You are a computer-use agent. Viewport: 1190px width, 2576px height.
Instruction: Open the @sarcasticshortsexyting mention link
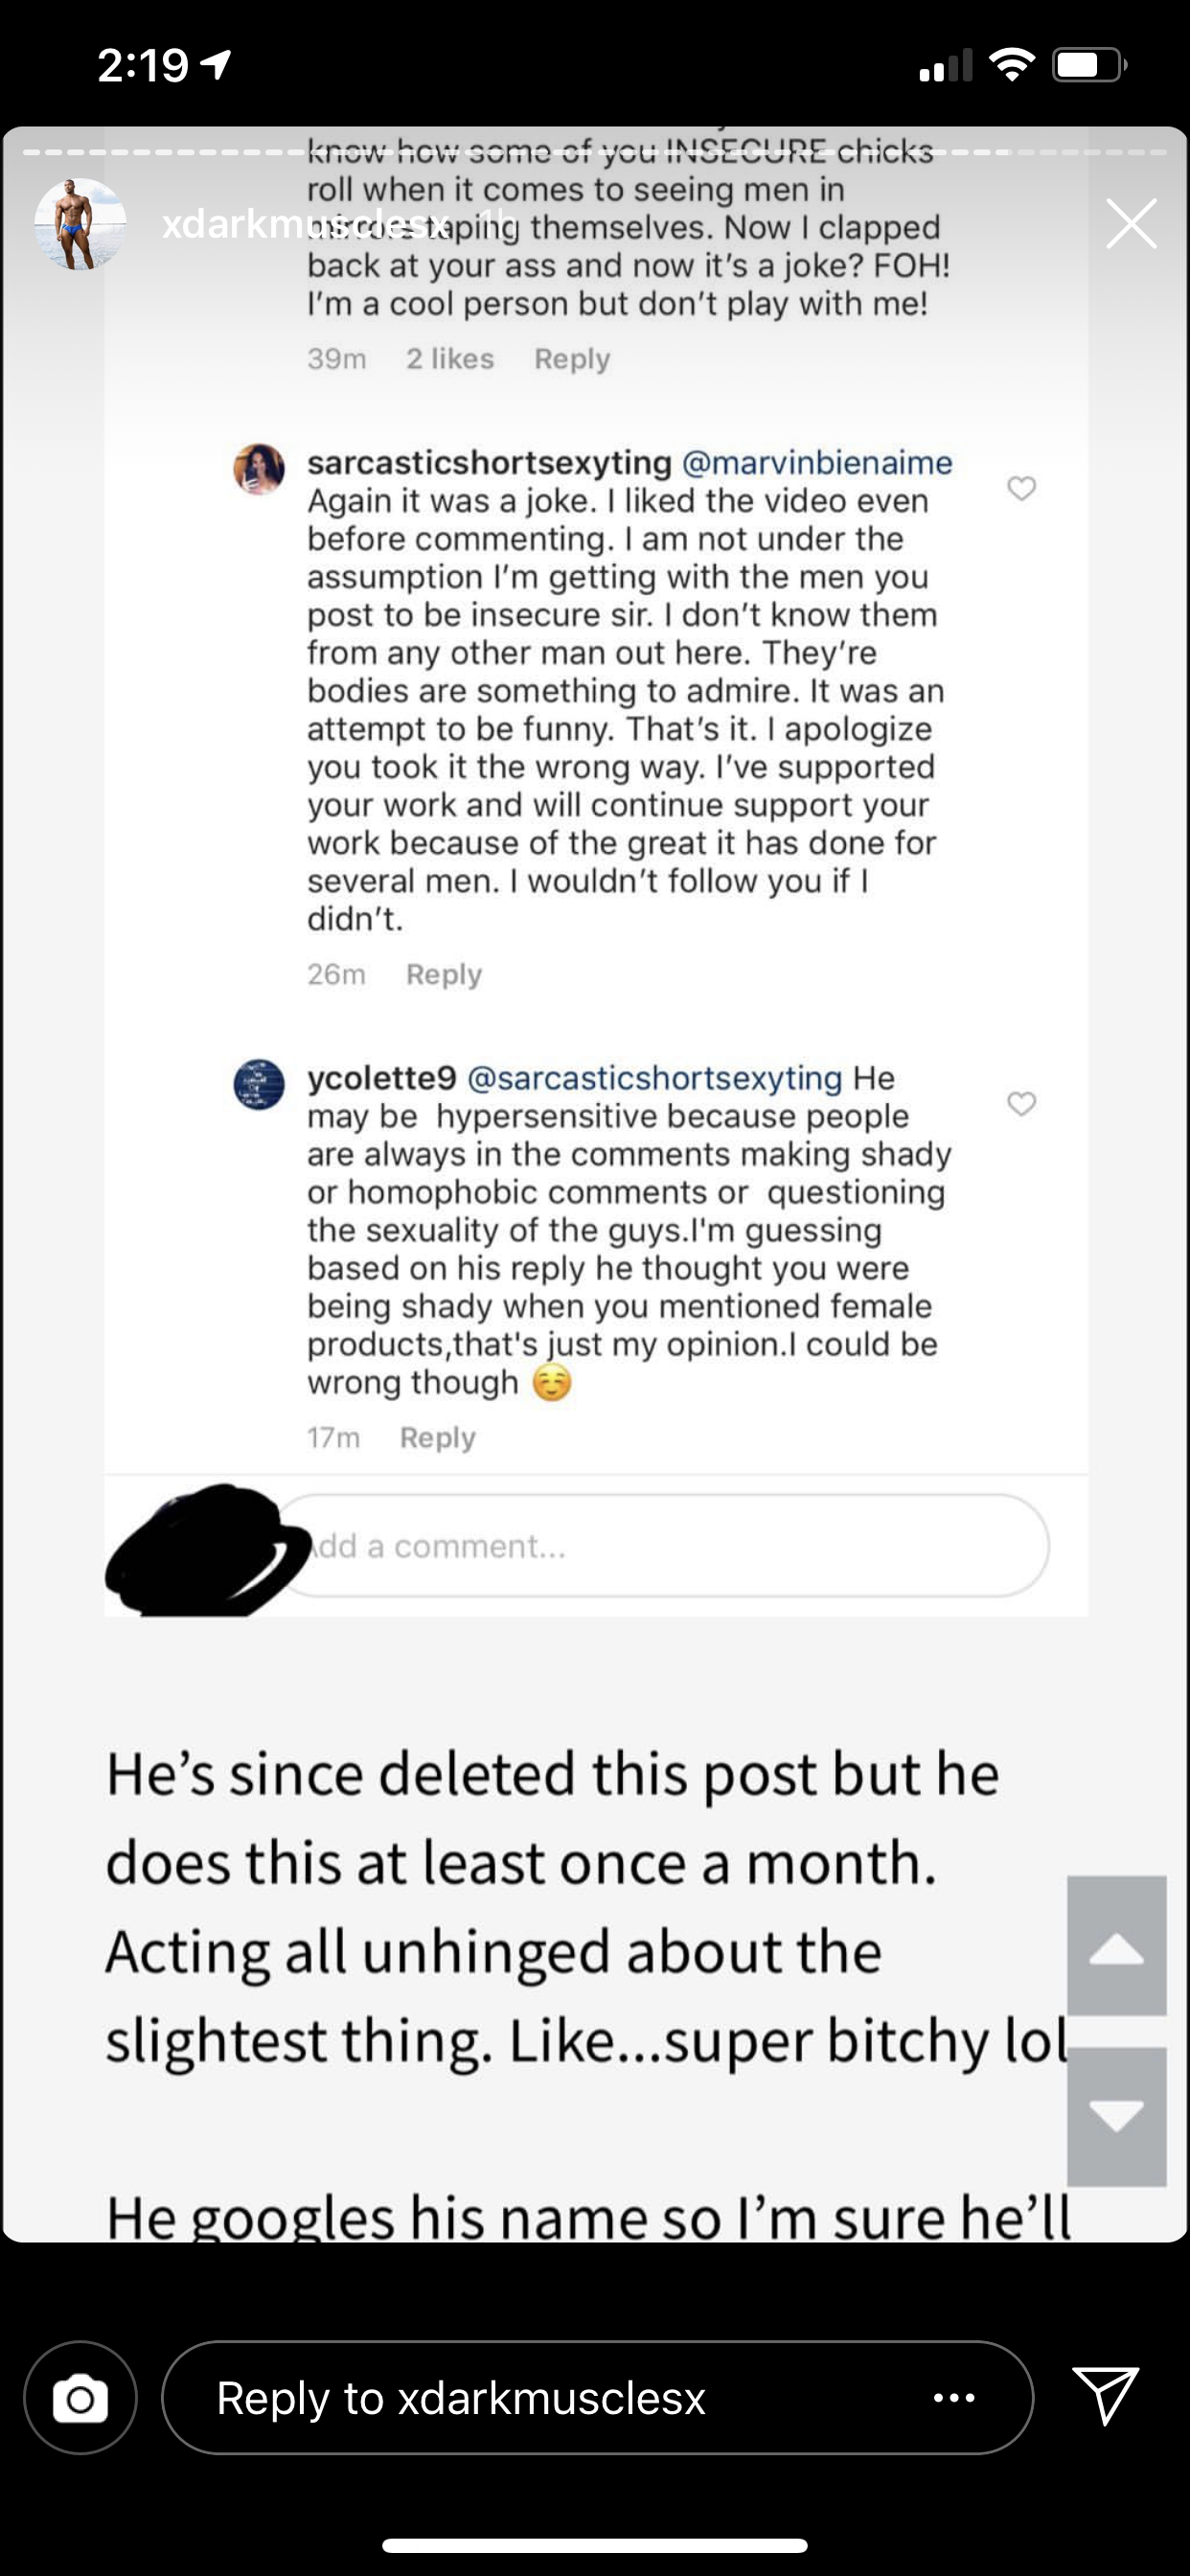655,1078
